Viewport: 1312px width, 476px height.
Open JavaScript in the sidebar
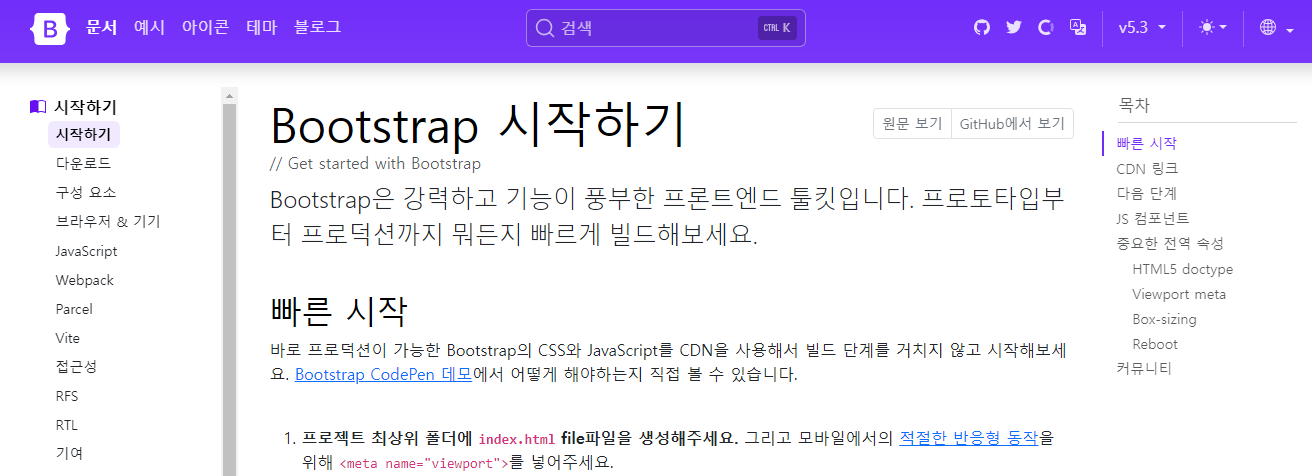86,251
